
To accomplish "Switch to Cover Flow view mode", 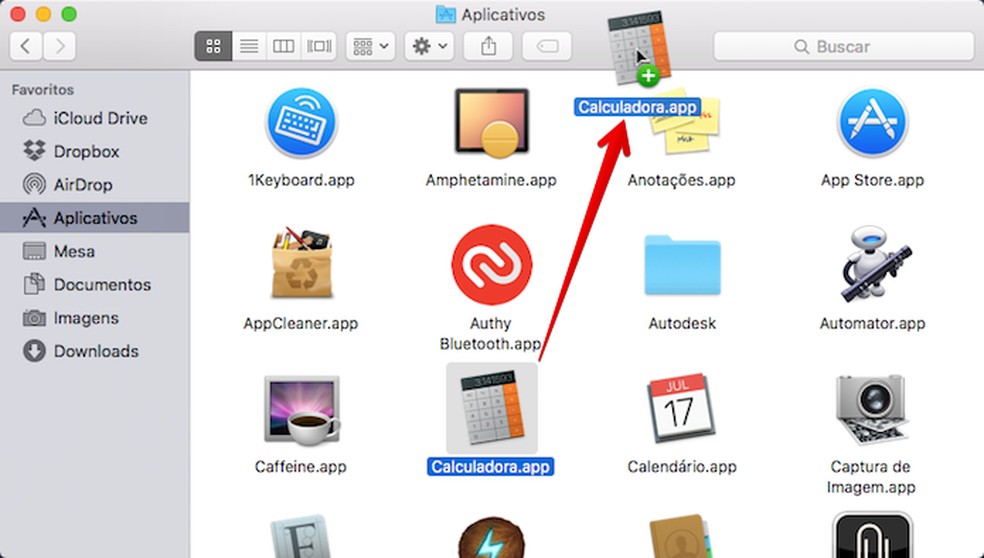I will coord(319,46).
